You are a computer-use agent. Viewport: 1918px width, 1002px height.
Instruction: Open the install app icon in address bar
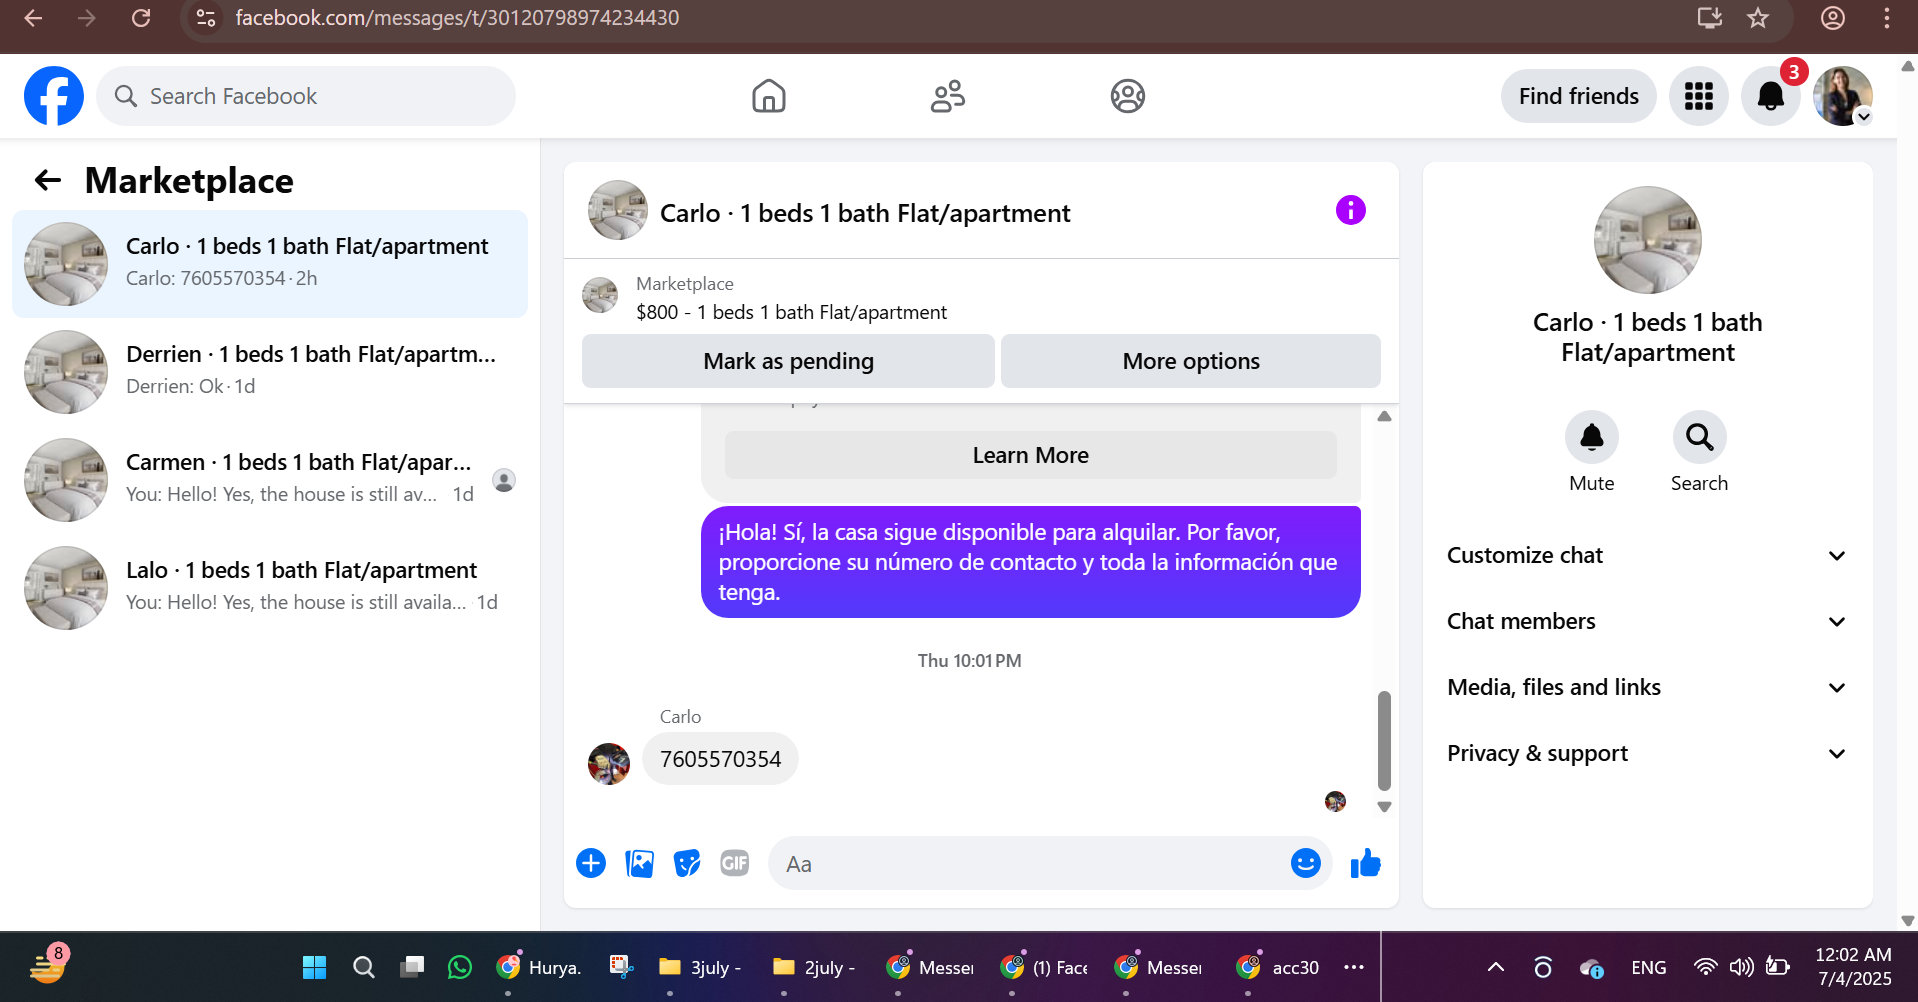pyautogui.click(x=1710, y=18)
